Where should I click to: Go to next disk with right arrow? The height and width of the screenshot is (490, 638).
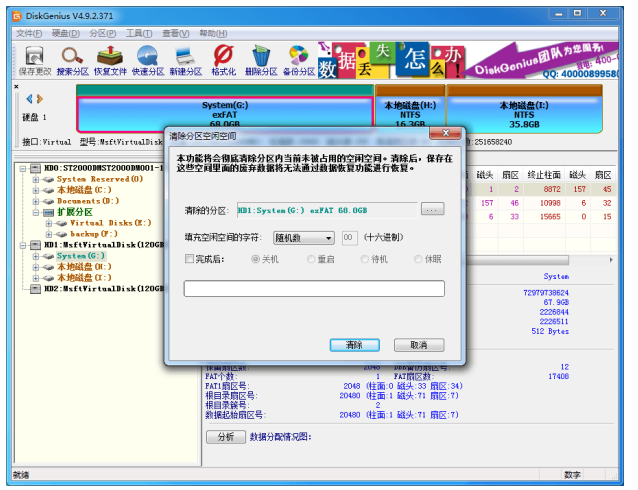(39, 99)
